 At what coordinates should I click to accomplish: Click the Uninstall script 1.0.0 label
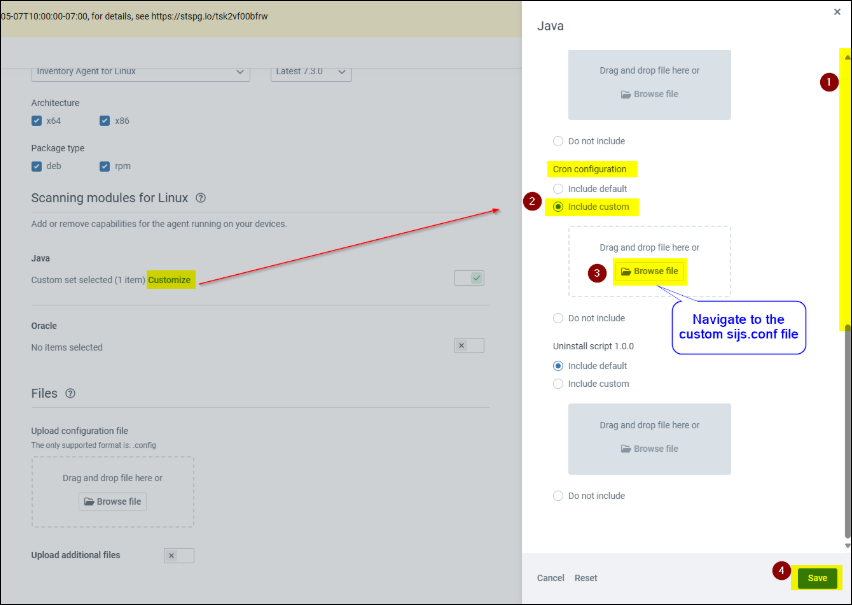pyautogui.click(x=593, y=346)
